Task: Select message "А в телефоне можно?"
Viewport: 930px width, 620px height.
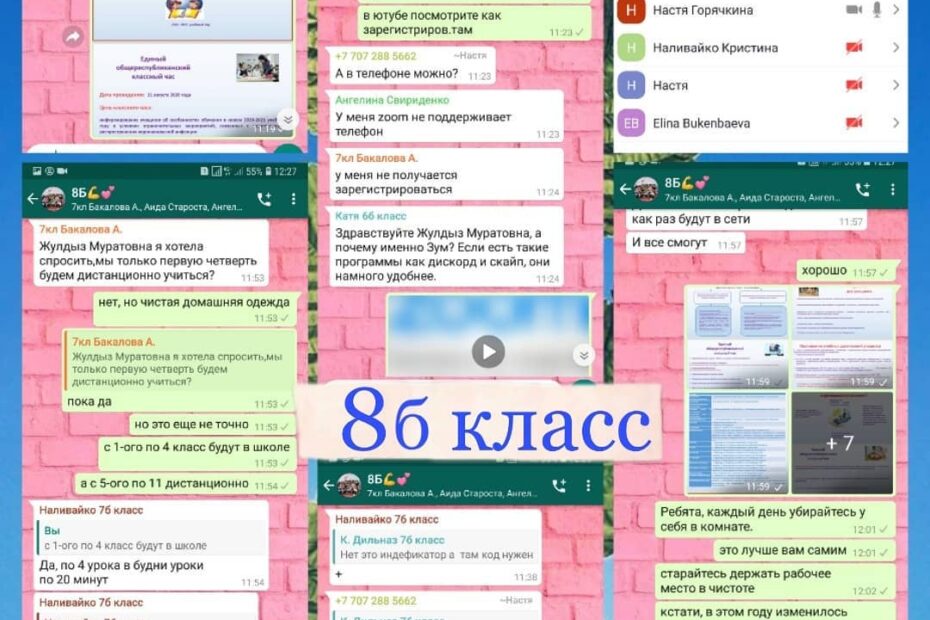Action: pyautogui.click(x=412, y=65)
